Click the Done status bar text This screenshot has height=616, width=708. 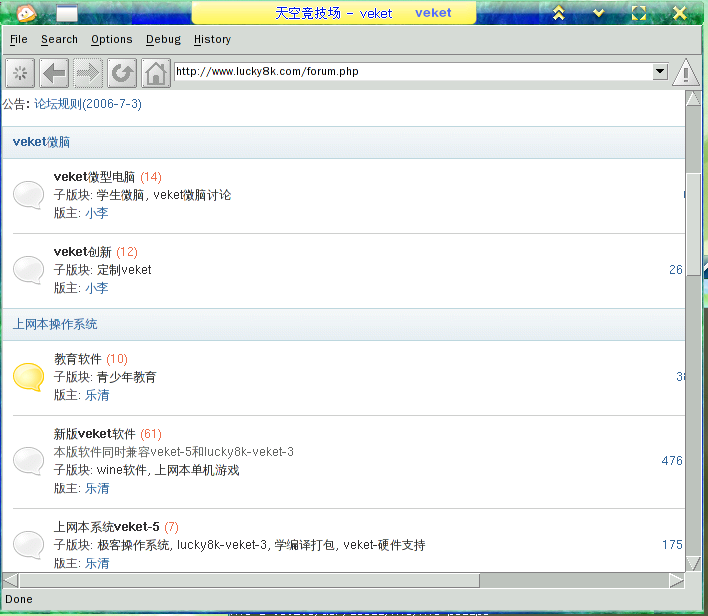19,599
